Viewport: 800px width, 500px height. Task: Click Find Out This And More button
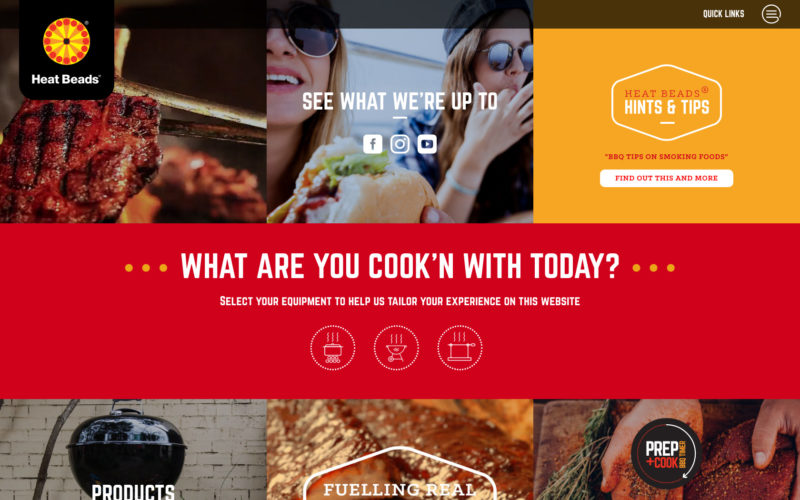[x=666, y=178]
